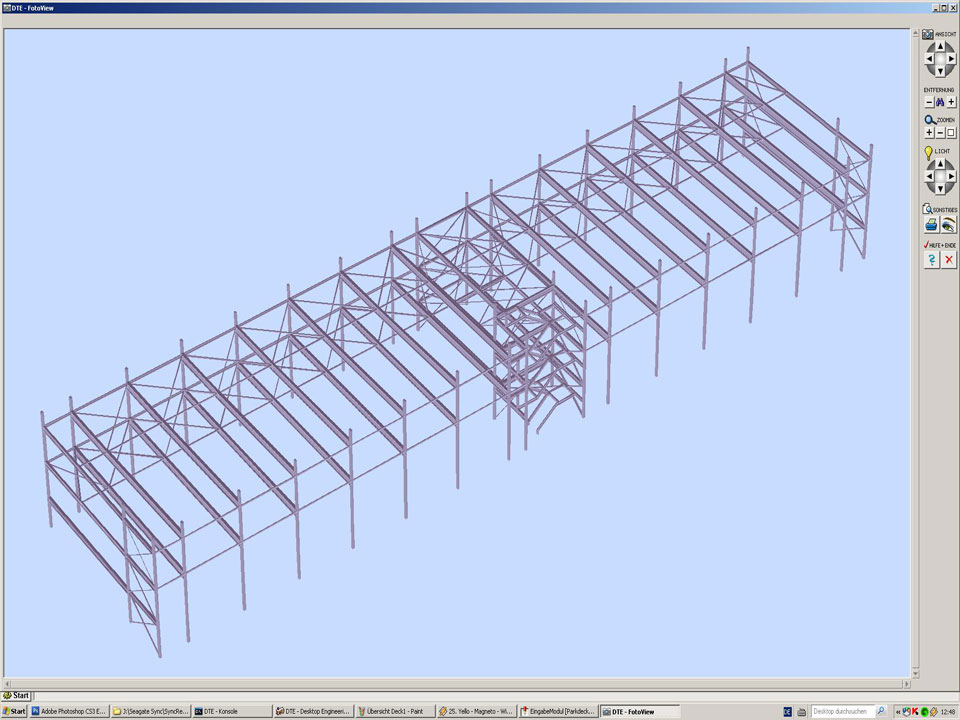Image resolution: width=960 pixels, height=720 pixels.
Task: Zoom in with the Zoomen plus button
Action: pos(929,132)
